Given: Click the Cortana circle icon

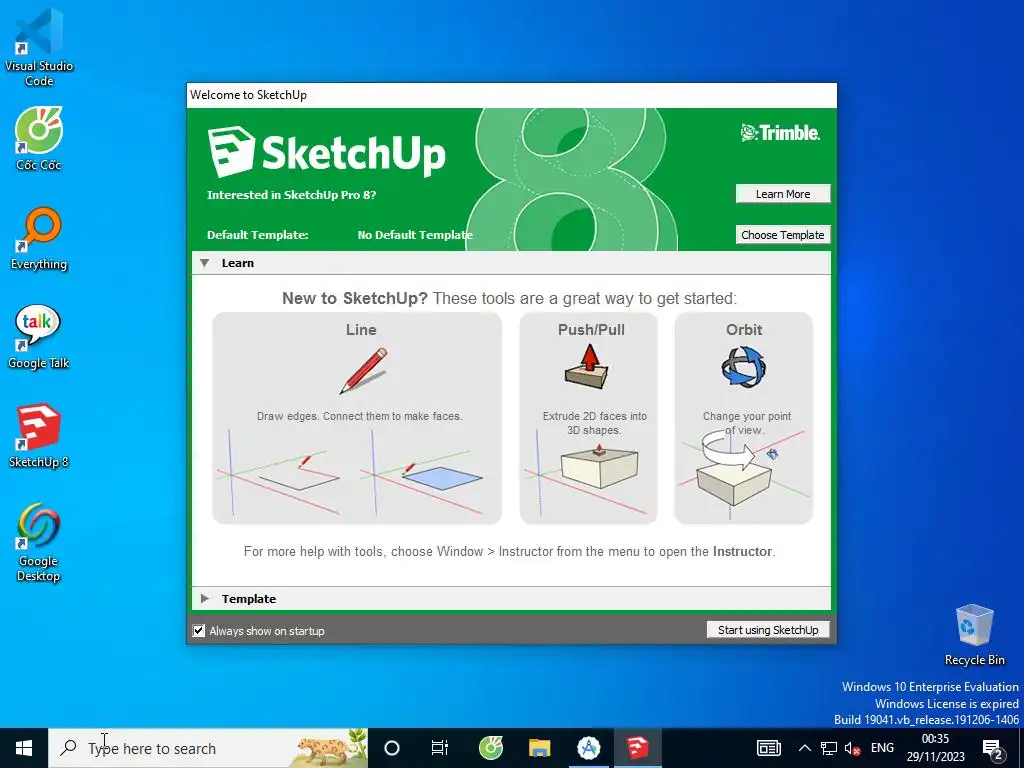Looking at the screenshot, I should click(392, 748).
